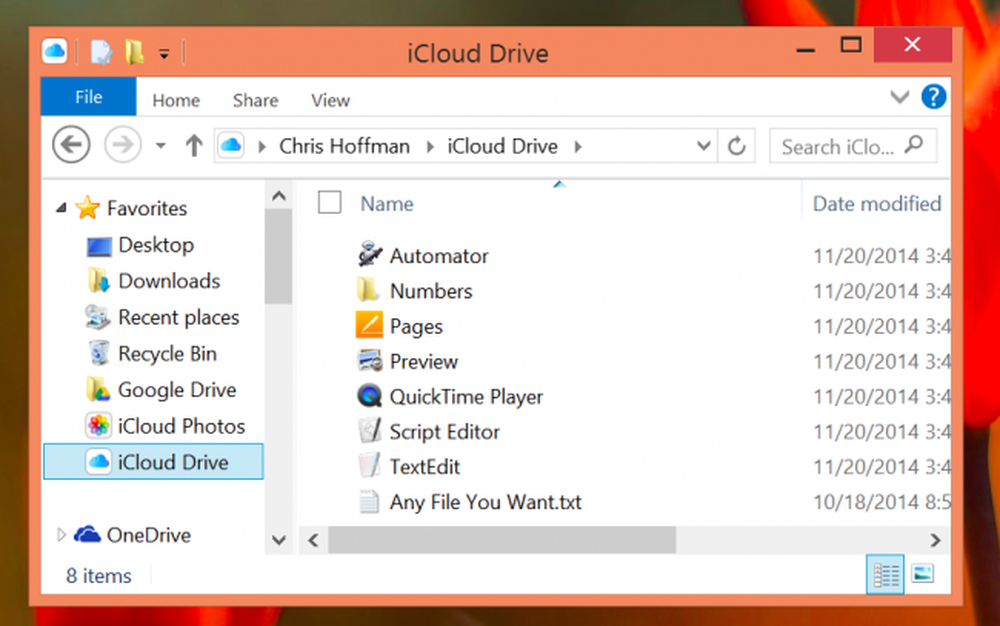Open Recycle Bin in Favorites

[x=167, y=354]
